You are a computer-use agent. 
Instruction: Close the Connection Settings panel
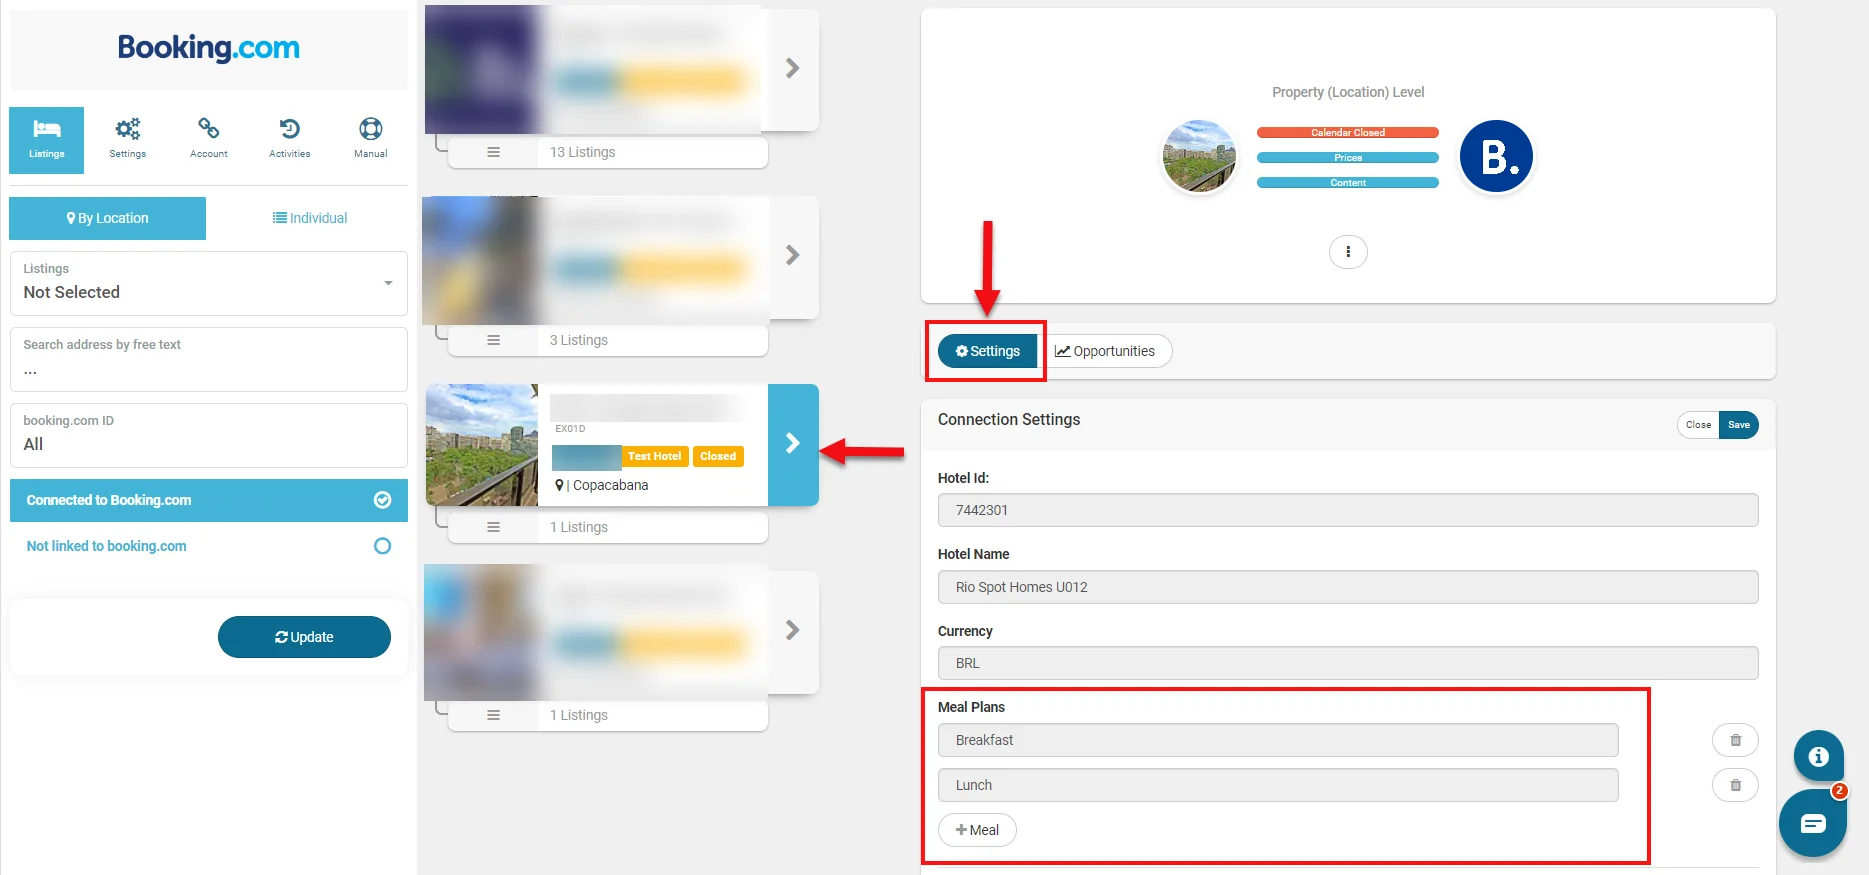[x=1698, y=425]
